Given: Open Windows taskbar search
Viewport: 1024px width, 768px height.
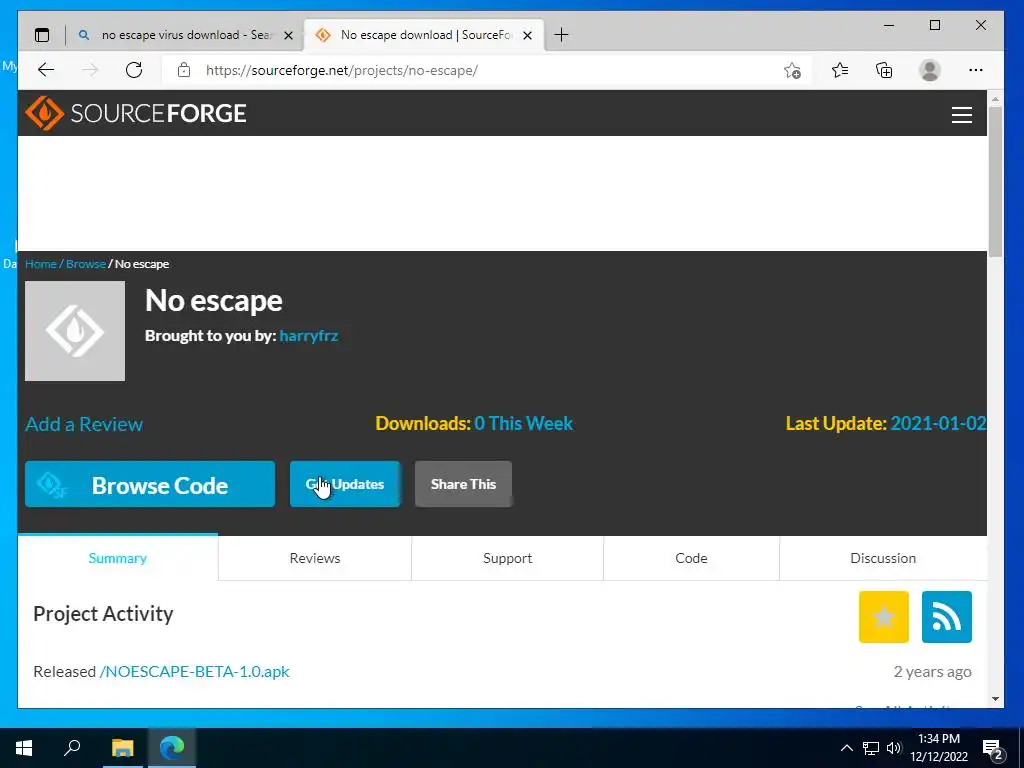Looking at the screenshot, I should pos(72,748).
